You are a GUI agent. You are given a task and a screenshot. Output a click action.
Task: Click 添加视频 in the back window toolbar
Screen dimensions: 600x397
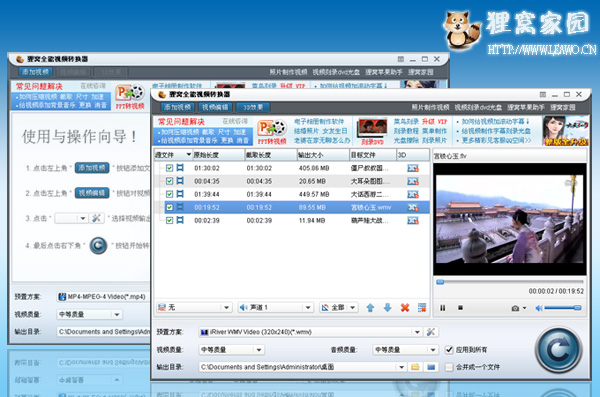[x=35, y=72]
